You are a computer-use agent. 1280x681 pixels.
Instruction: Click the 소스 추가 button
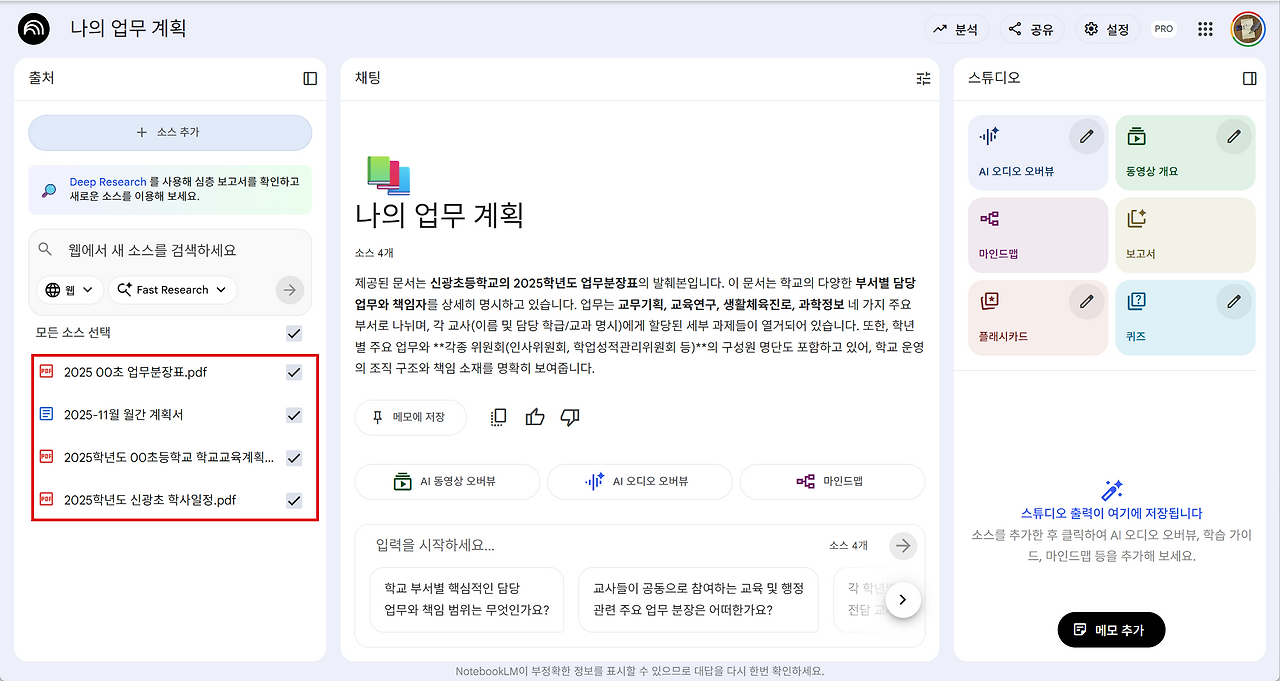pos(170,132)
